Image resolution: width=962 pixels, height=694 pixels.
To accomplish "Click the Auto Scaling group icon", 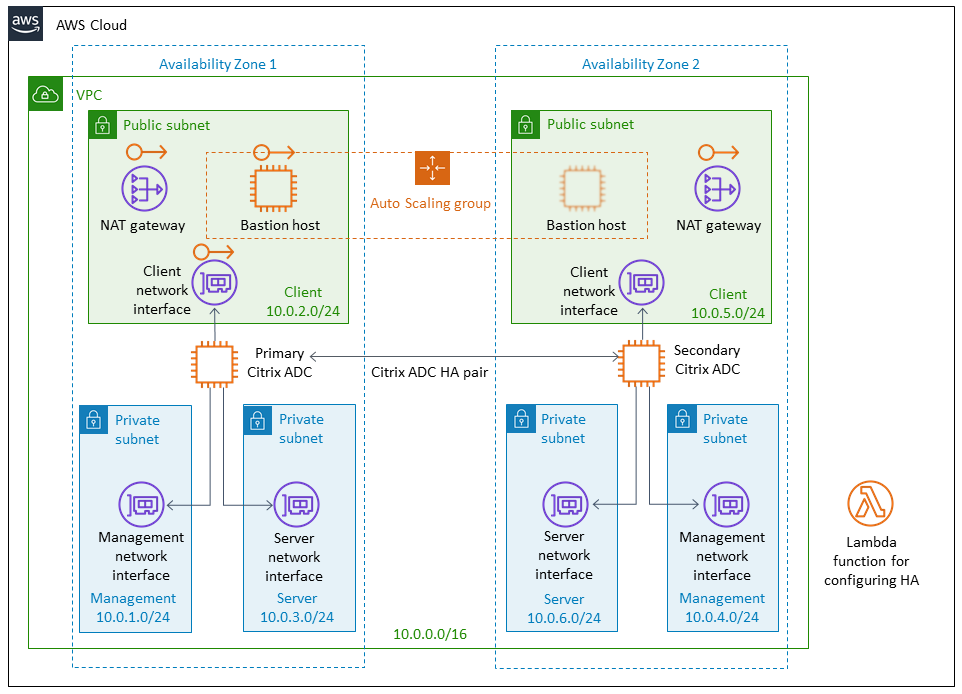I will coord(431,168).
